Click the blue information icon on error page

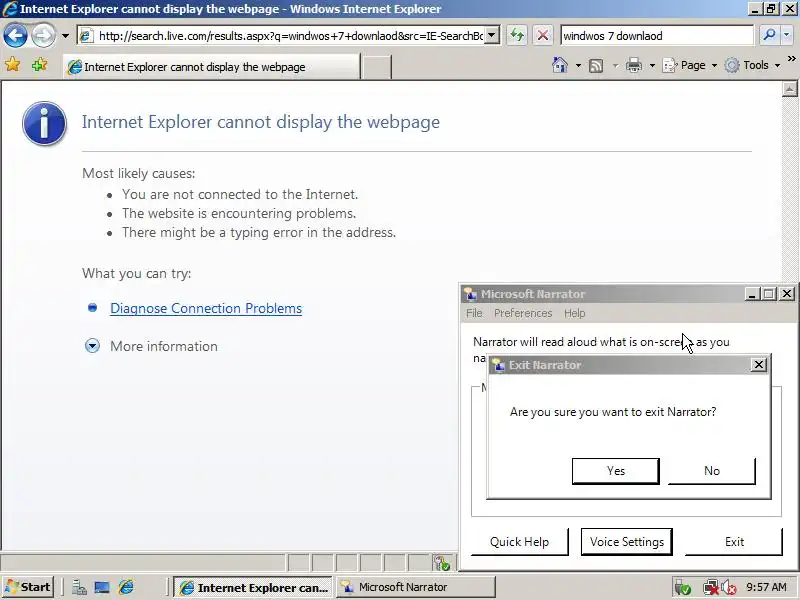[x=44, y=123]
